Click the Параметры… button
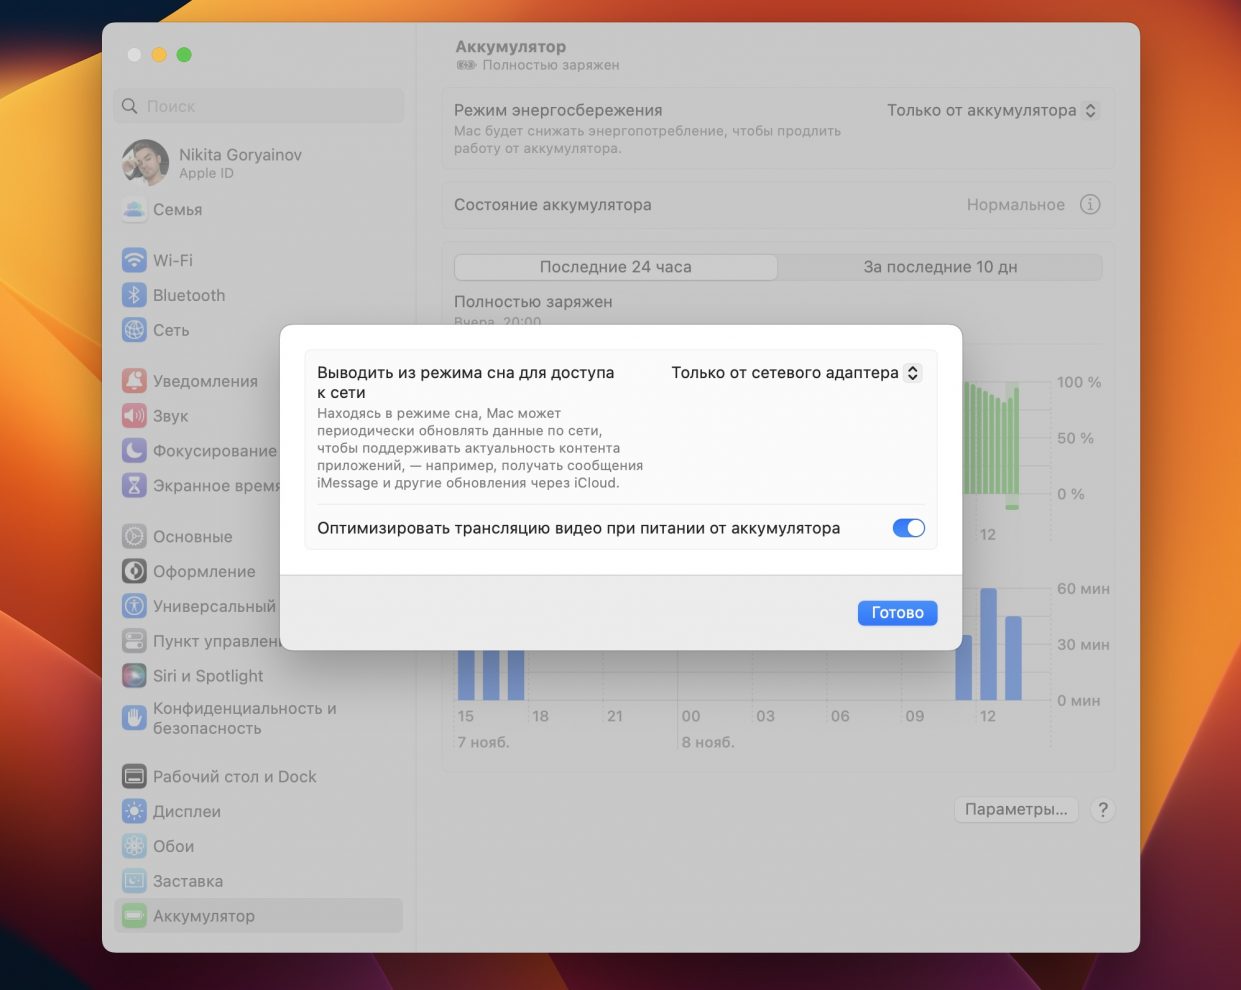 (x=1016, y=810)
